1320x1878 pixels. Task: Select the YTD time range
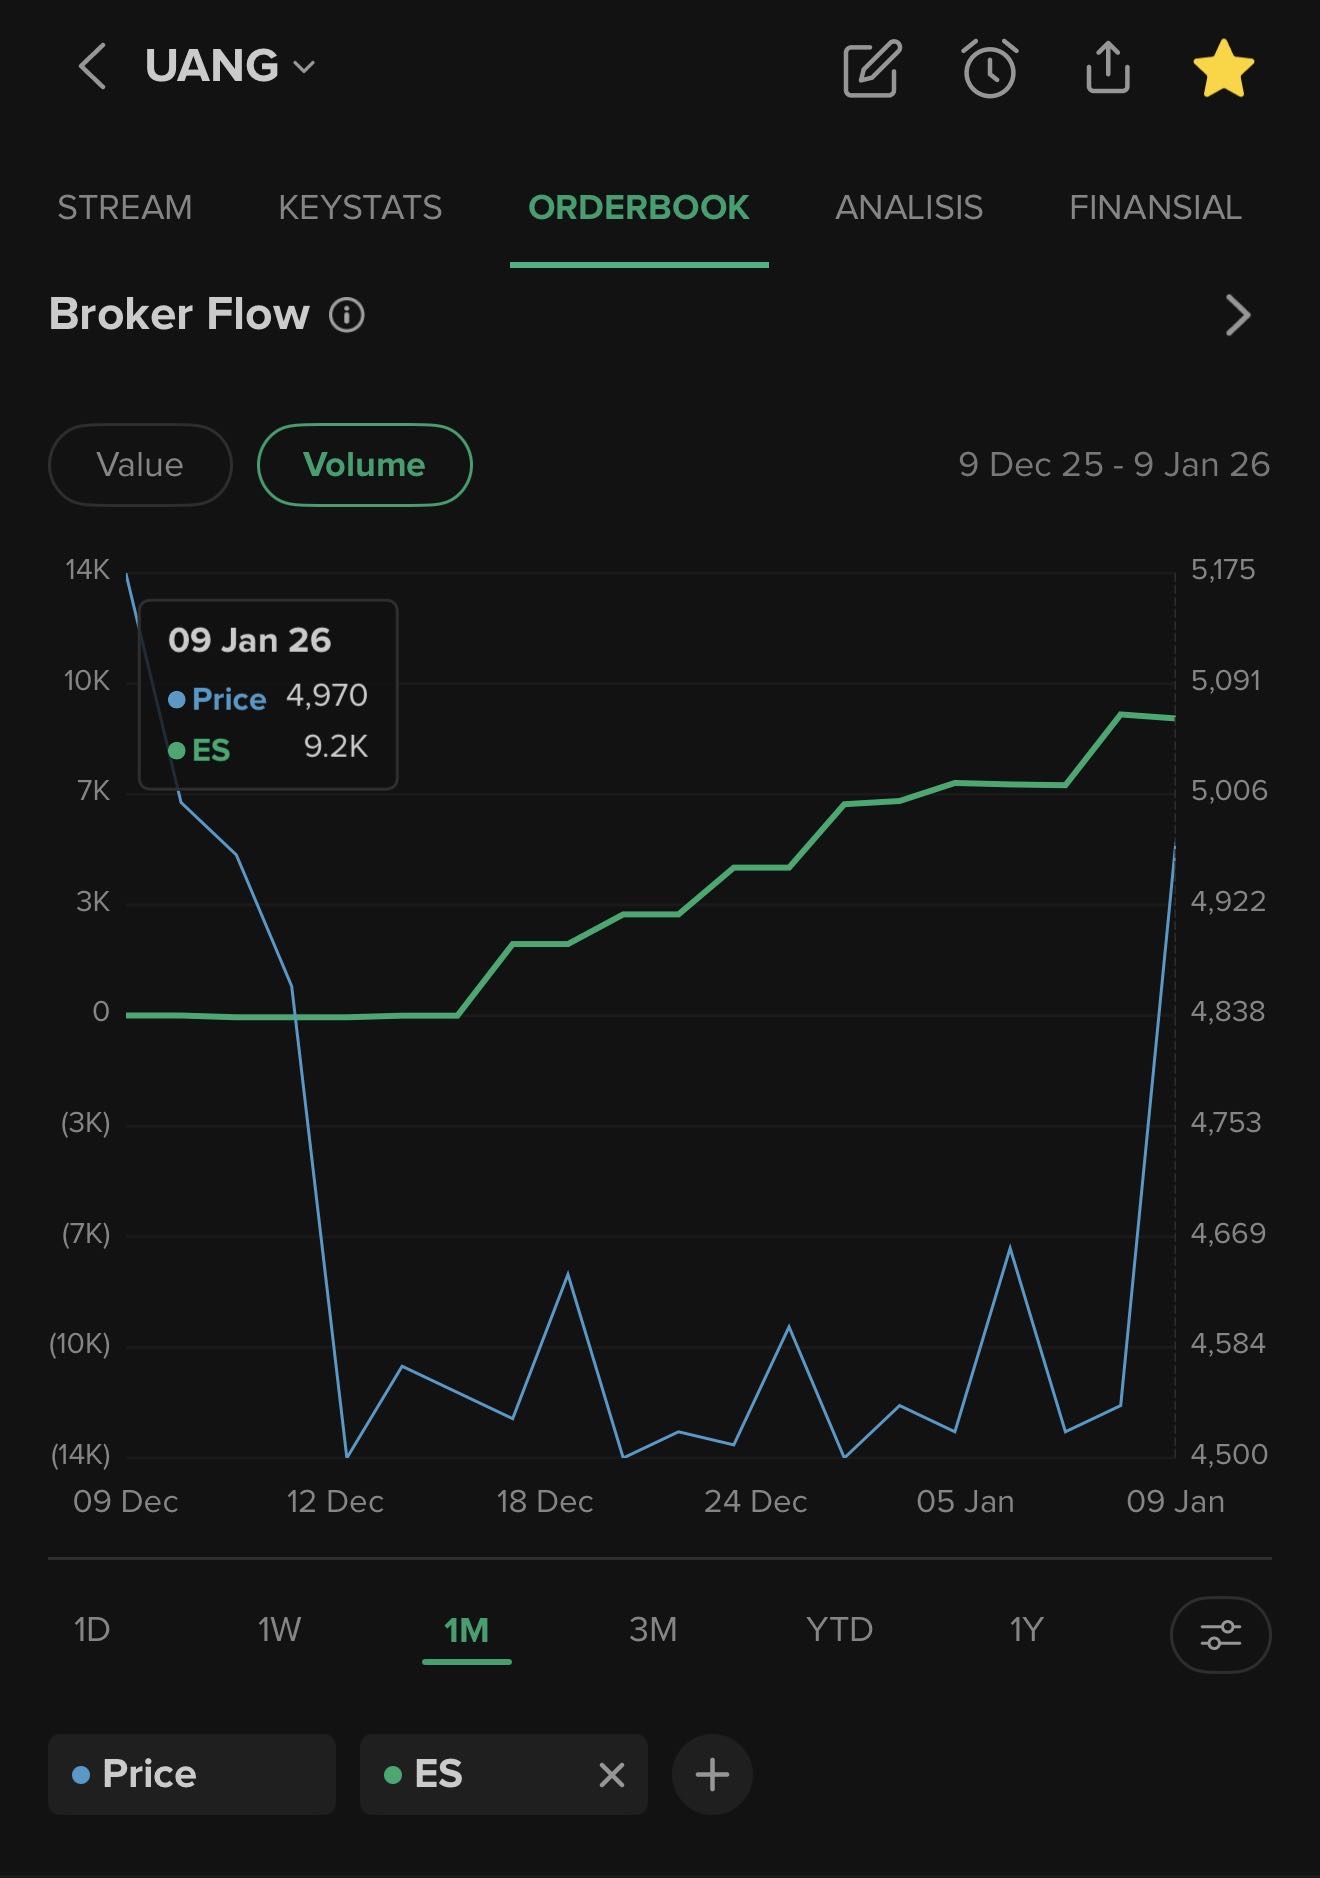click(839, 1630)
